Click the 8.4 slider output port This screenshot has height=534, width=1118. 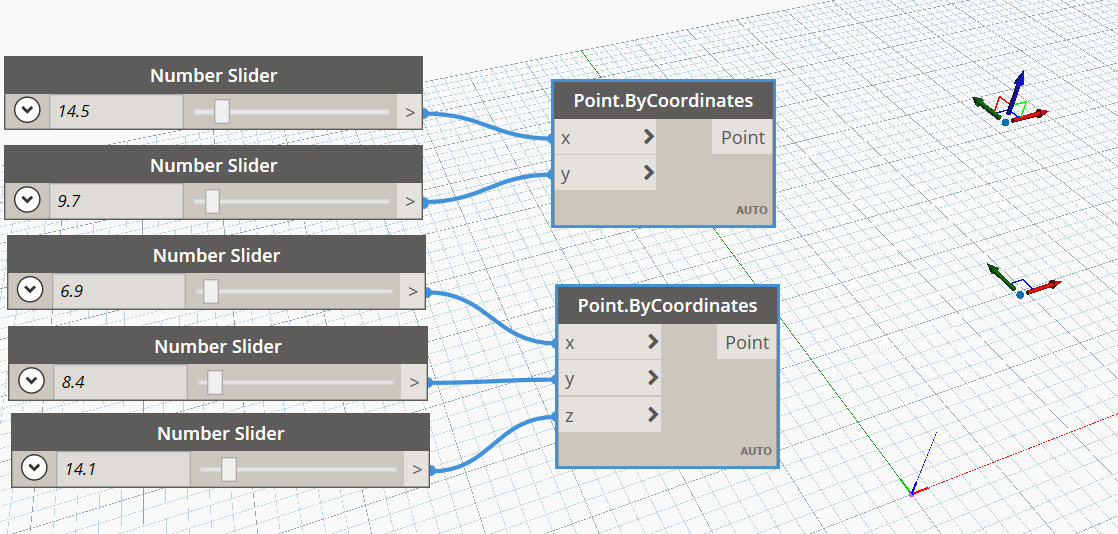pos(414,382)
